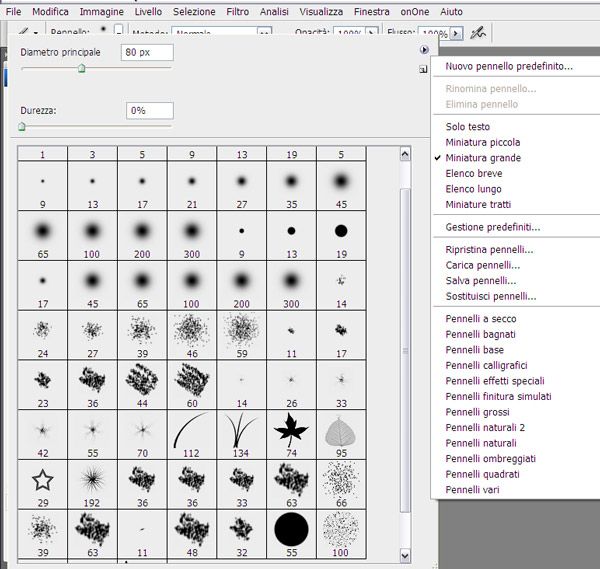Select the textured brush 32
Image resolution: width=600 pixels, height=569 pixels.
point(241,534)
